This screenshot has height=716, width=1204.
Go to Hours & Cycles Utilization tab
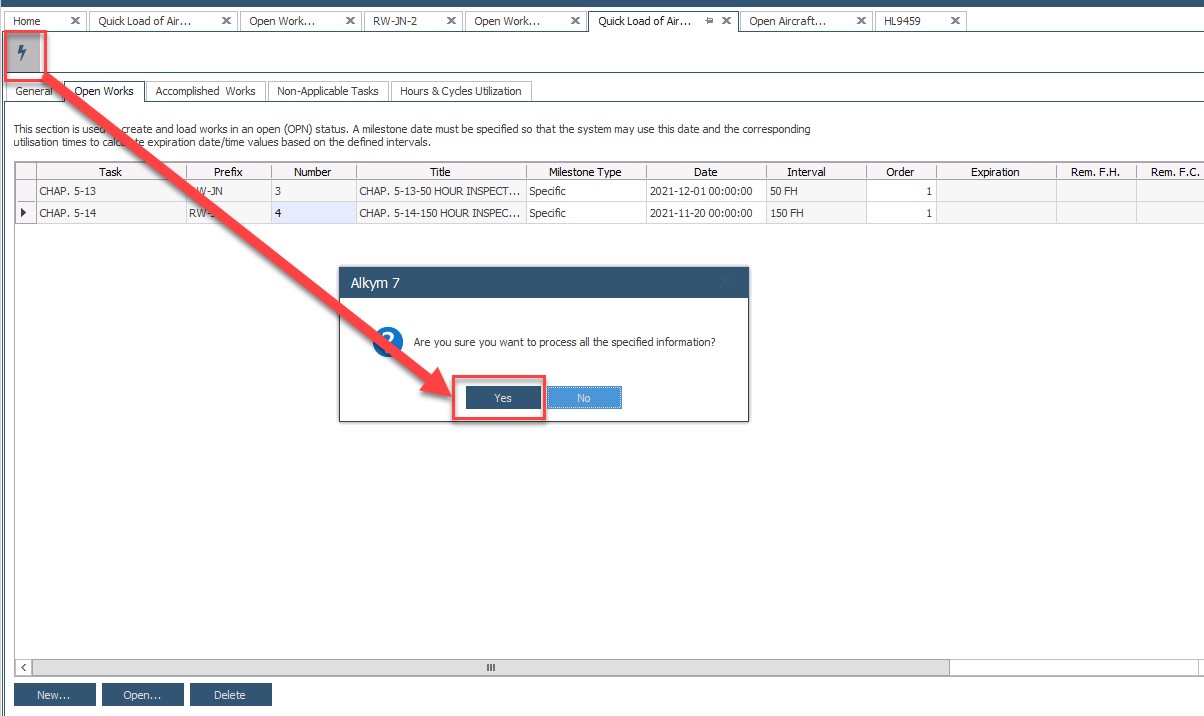tap(460, 91)
